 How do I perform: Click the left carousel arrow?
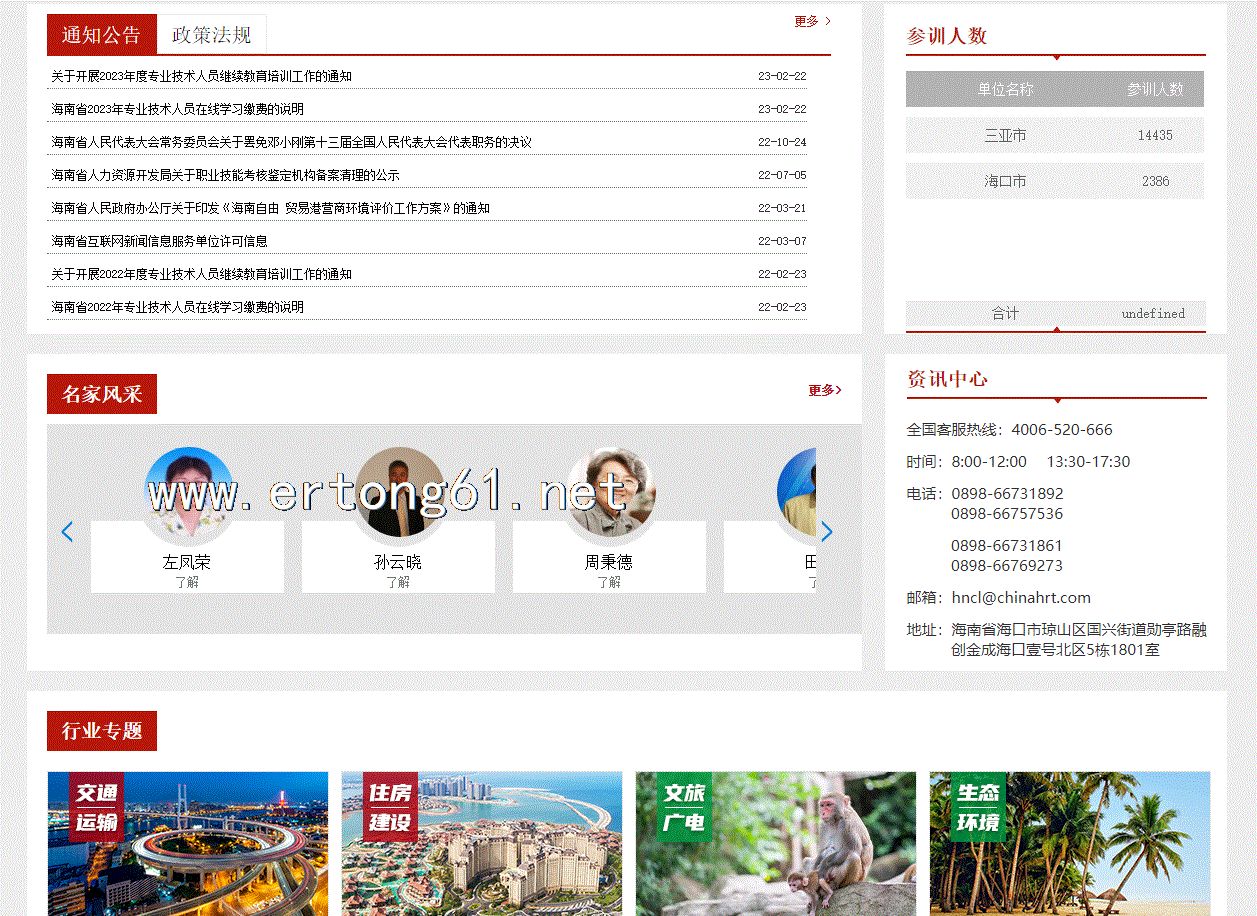[x=67, y=532]
